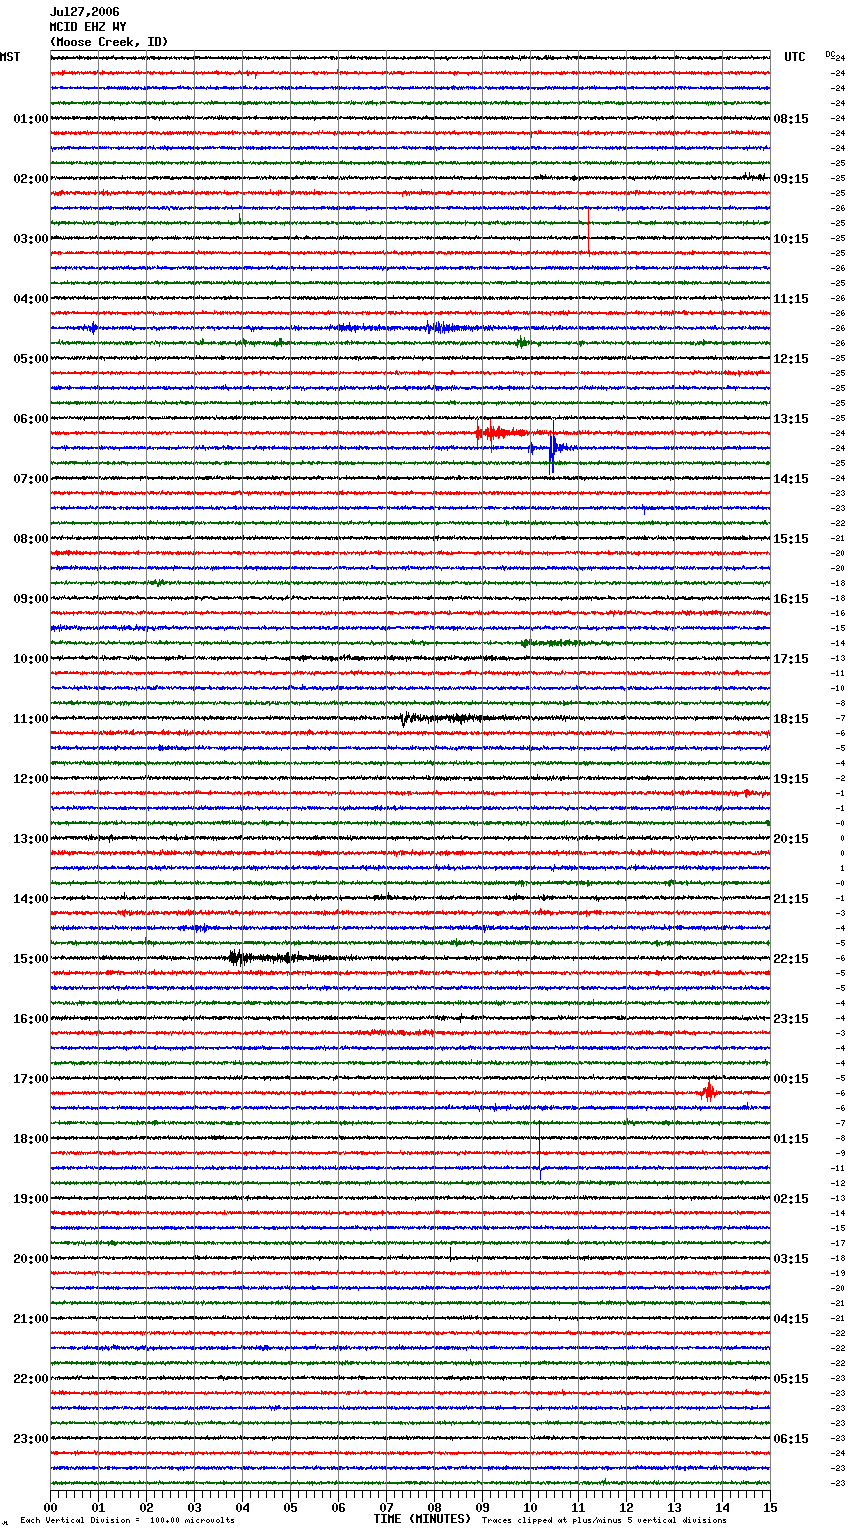The height and width of the screenshot is (1534, 850).
Task: Click the Traces clipped at plus/minus 5 note
Action: tap(604, 1521)
